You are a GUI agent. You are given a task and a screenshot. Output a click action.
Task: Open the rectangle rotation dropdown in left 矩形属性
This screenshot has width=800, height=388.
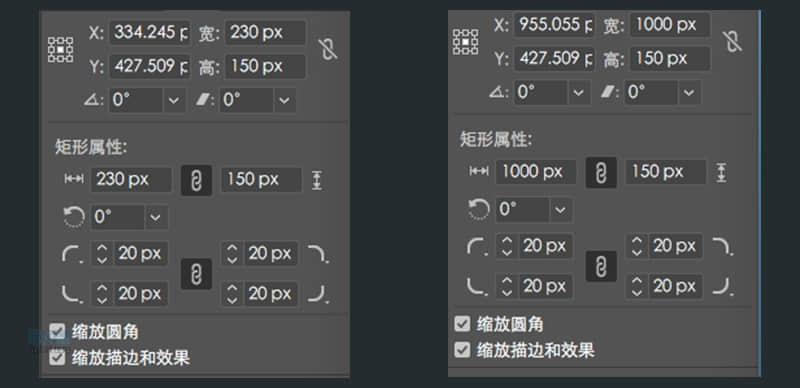point(156,218)
